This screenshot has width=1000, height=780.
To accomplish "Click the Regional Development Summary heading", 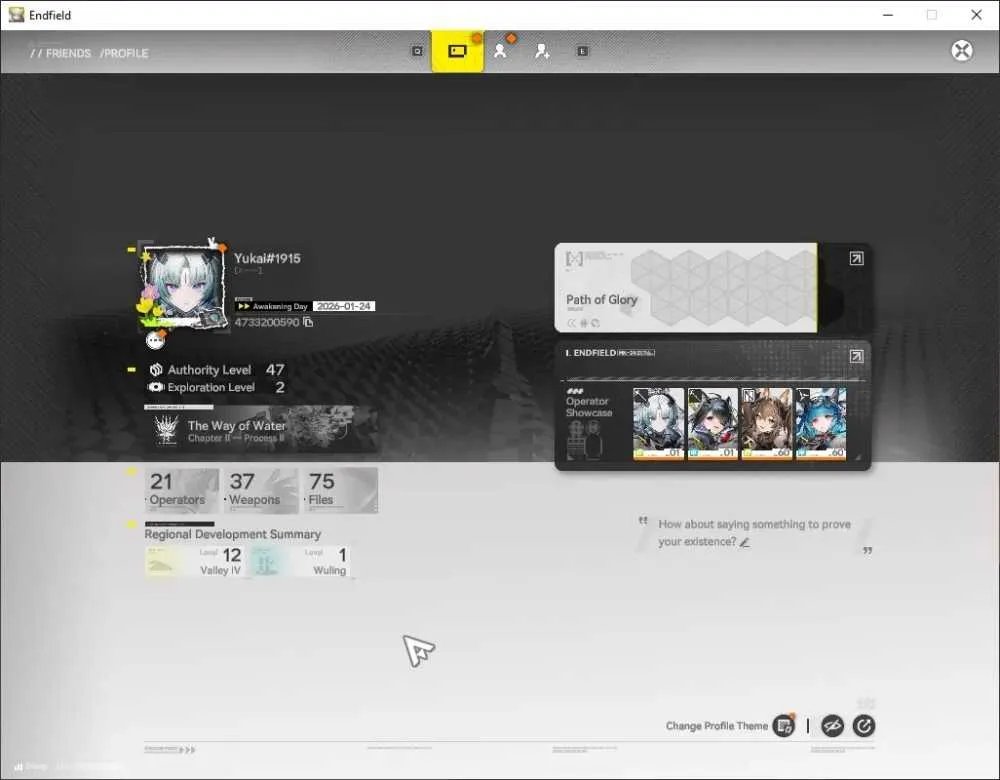I will point(233,534).
